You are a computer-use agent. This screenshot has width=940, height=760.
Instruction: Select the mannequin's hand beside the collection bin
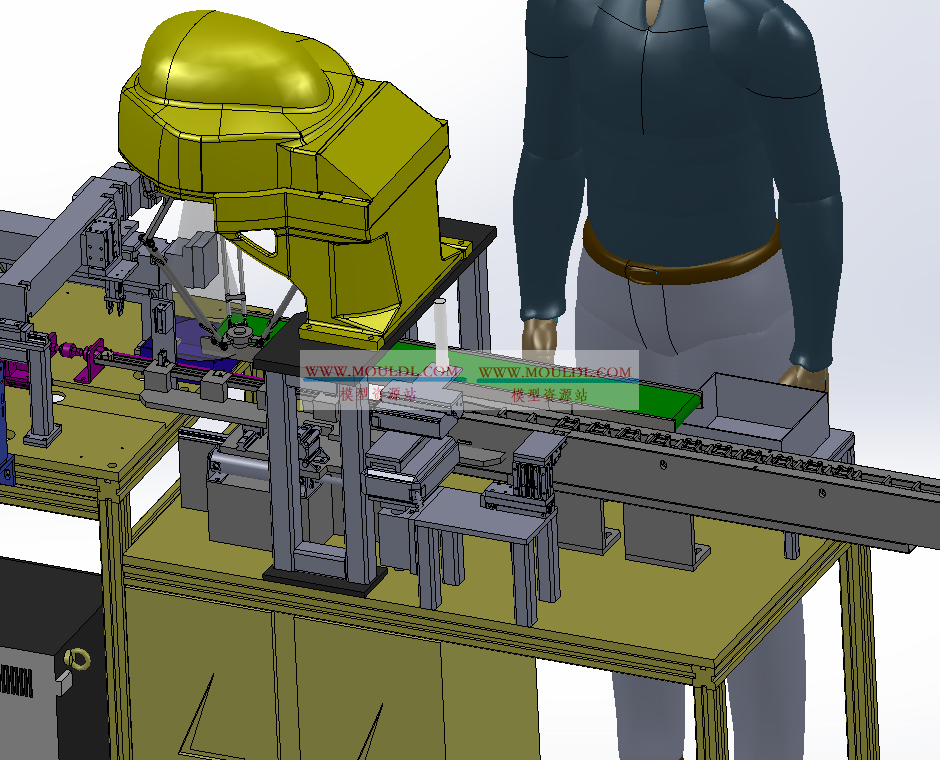pos(806,377)
